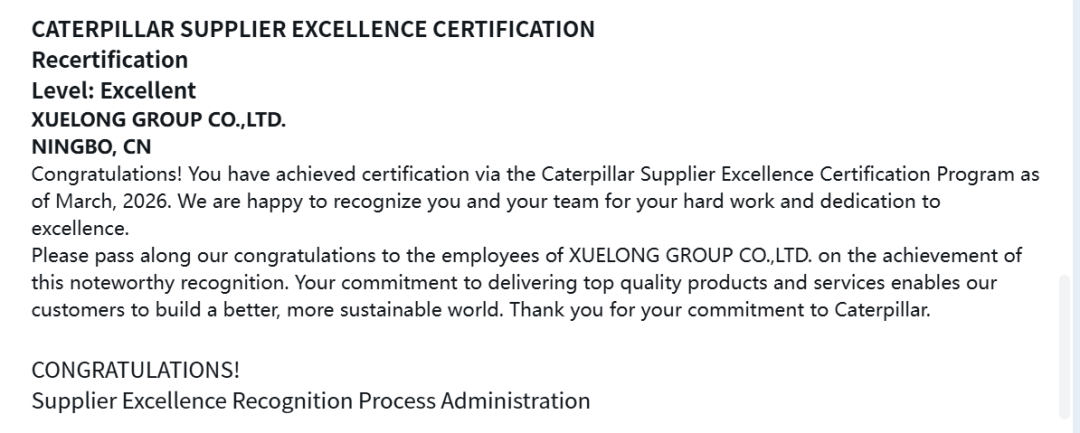Click the "Level: Excellent" text
Image resolution: width=1080 pixels, height=433 pixels.
pyautogui.click(x=114, y=91)
